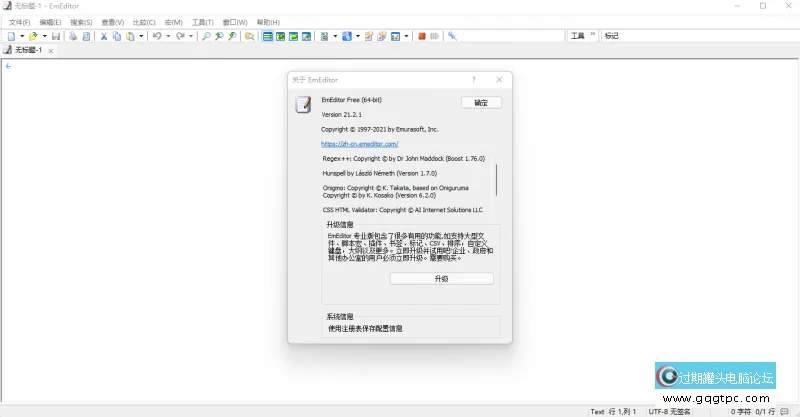Screen dimensions: 800x417
Task: Expand the Open file dropdown arrow
Action: pos(44,36)
